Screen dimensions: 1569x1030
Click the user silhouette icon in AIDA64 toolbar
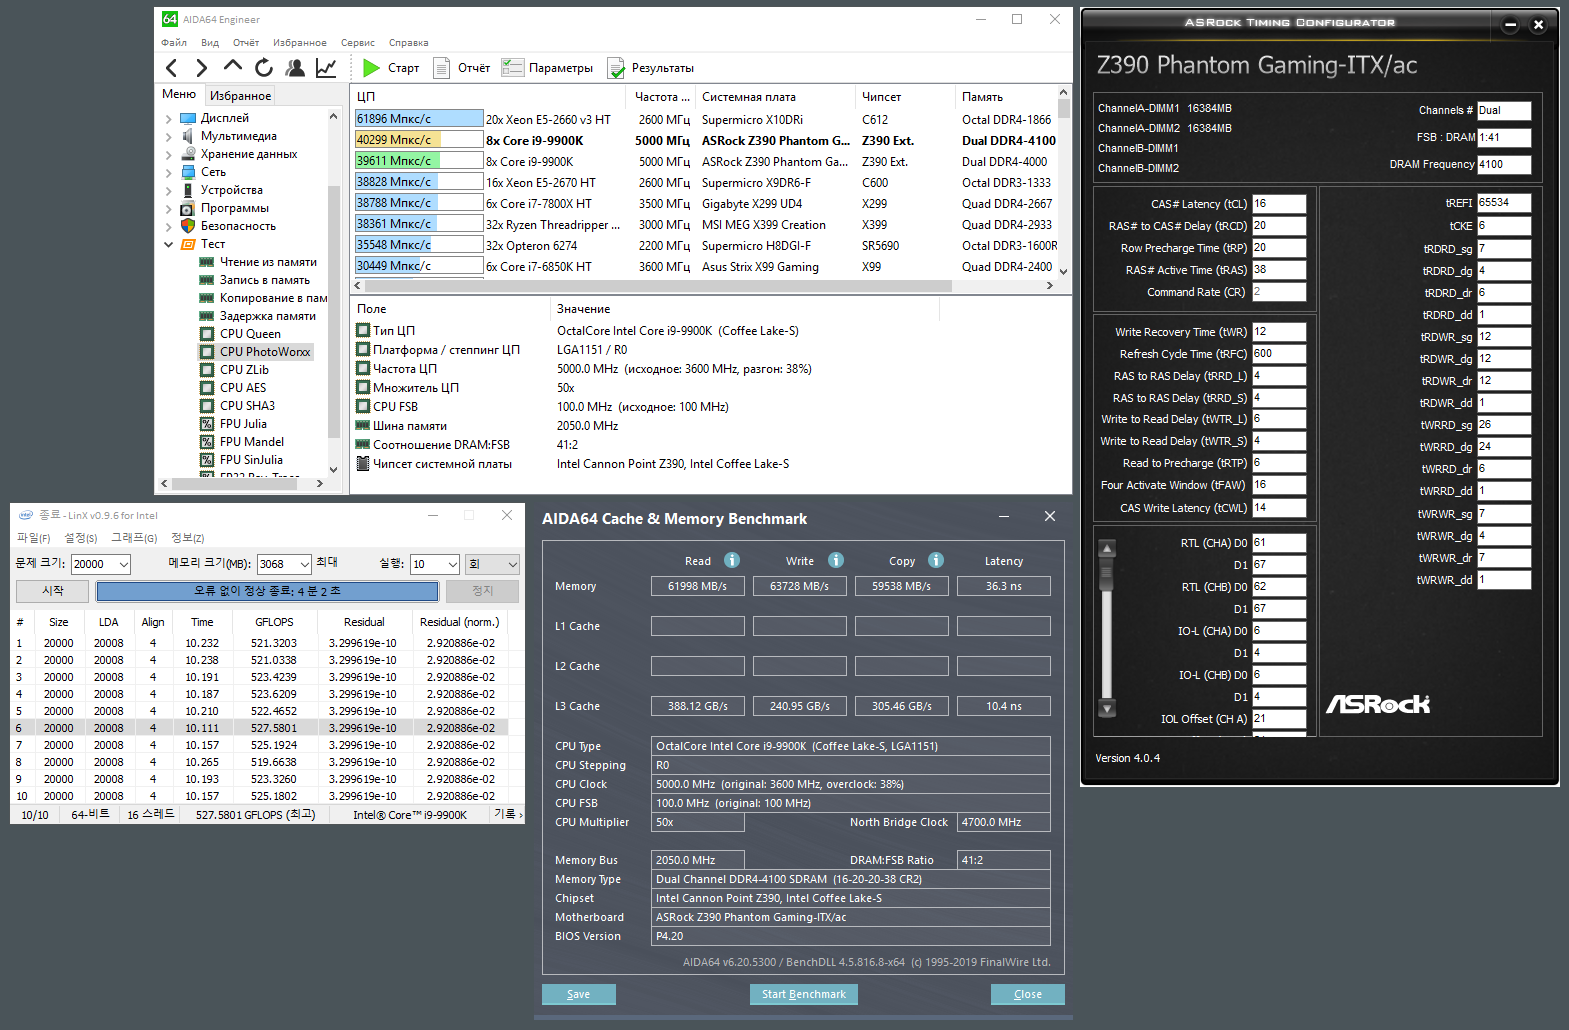295,68
